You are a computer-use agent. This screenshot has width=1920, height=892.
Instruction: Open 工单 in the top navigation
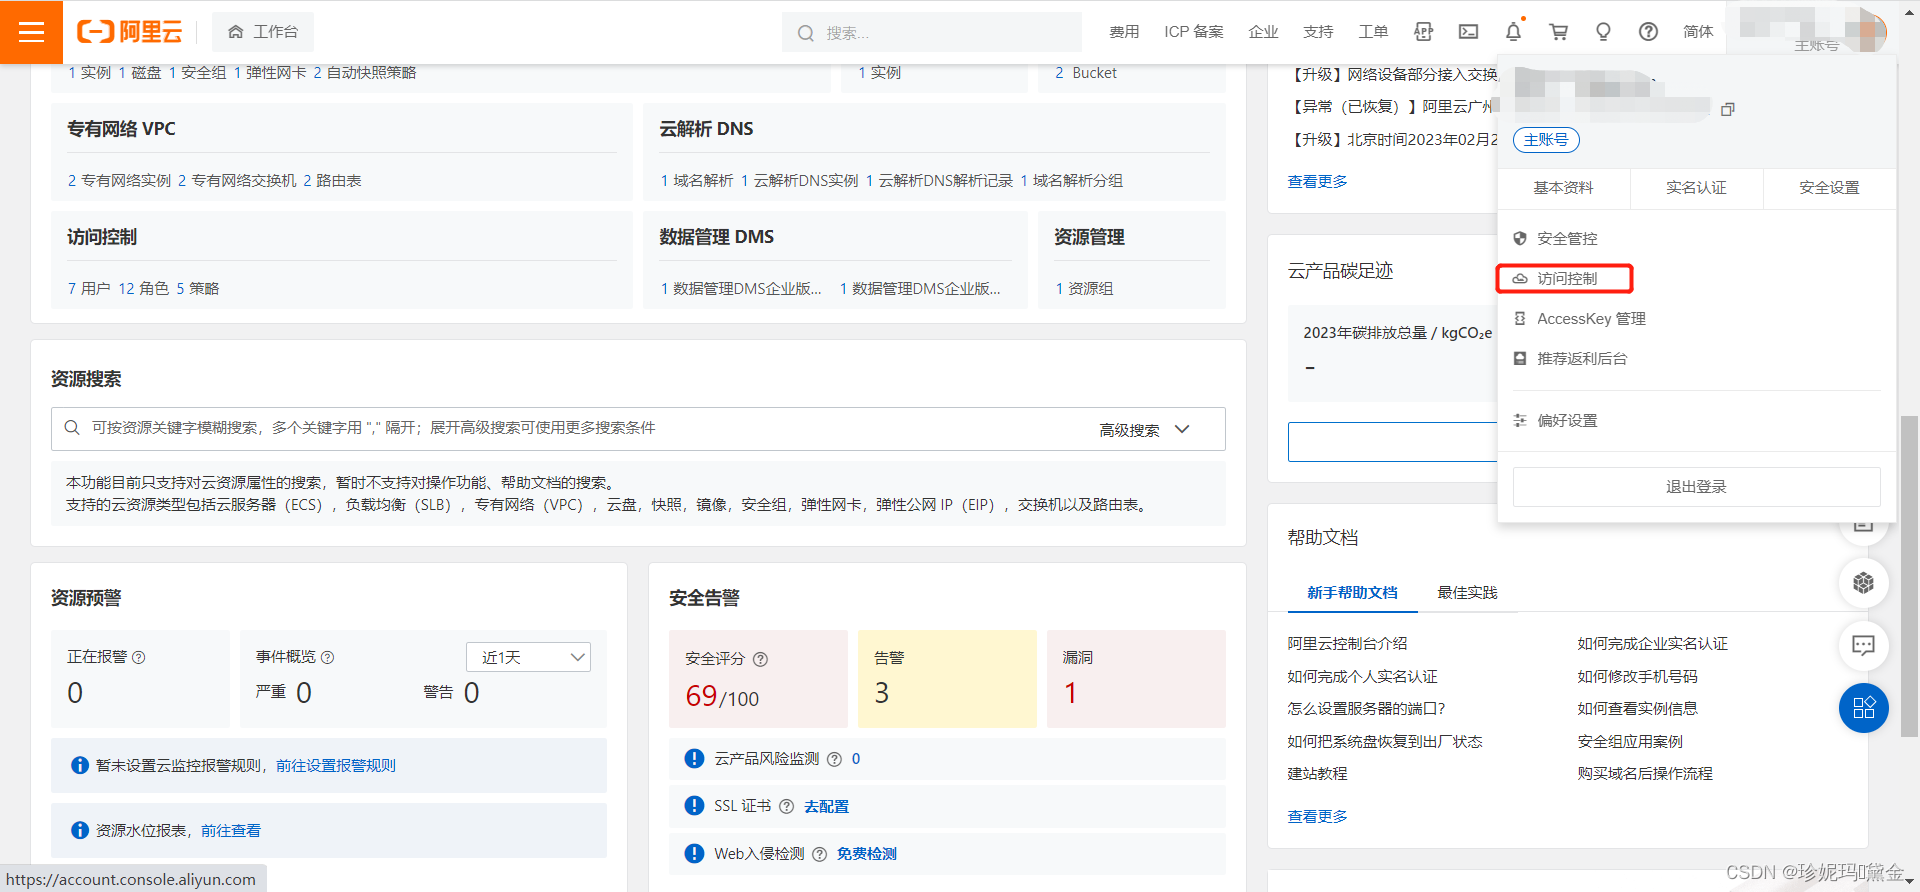(x=1373, y=32)
